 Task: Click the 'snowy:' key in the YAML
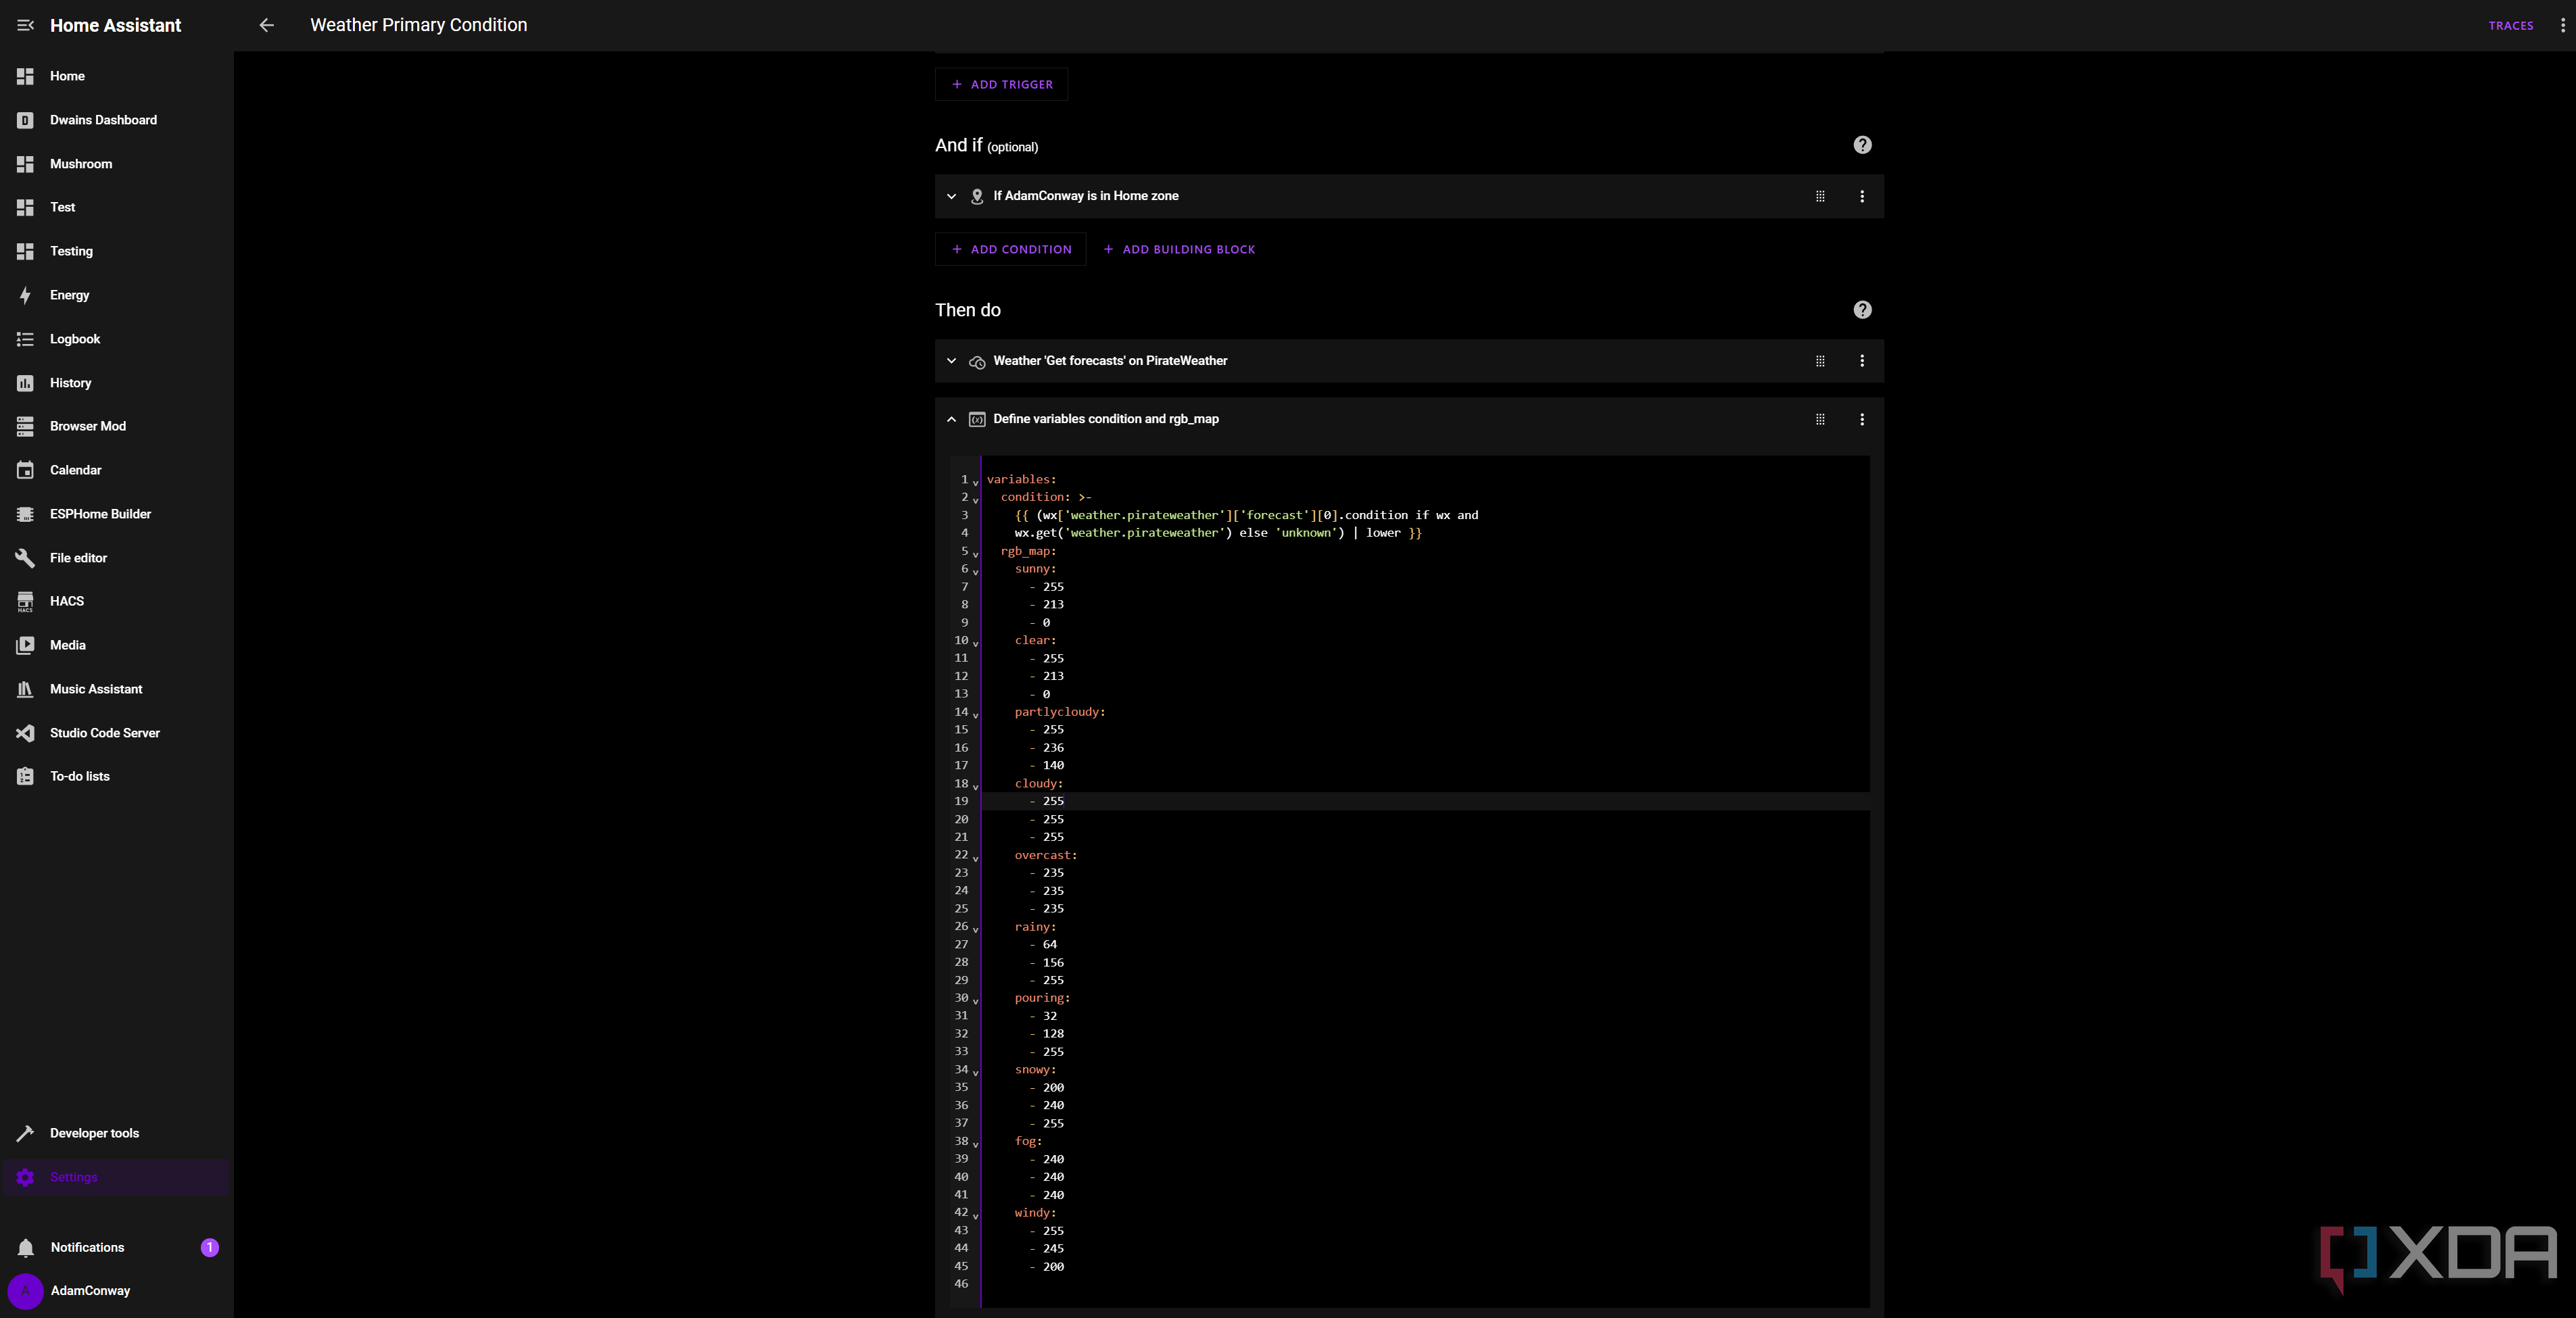coord(1035,1070)
